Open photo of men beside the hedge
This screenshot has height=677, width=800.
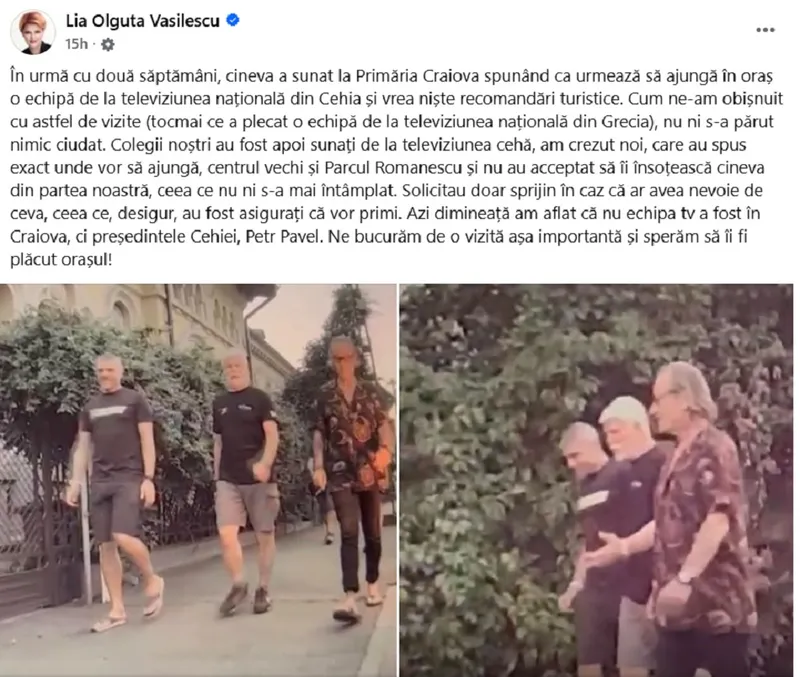click(x=596, y=481)
